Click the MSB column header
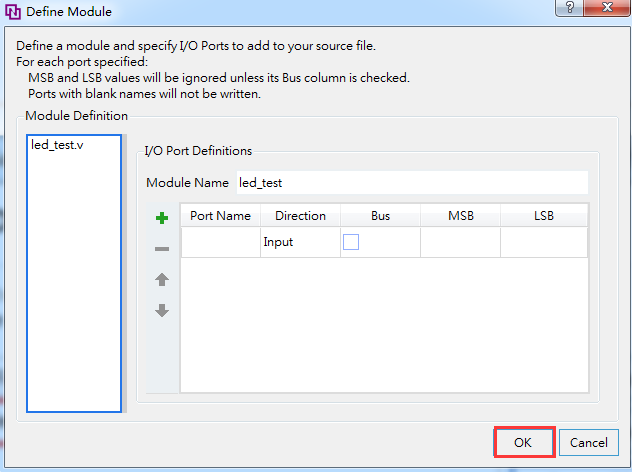The height and width of the screenshot is (472, 632). (460, 216)
